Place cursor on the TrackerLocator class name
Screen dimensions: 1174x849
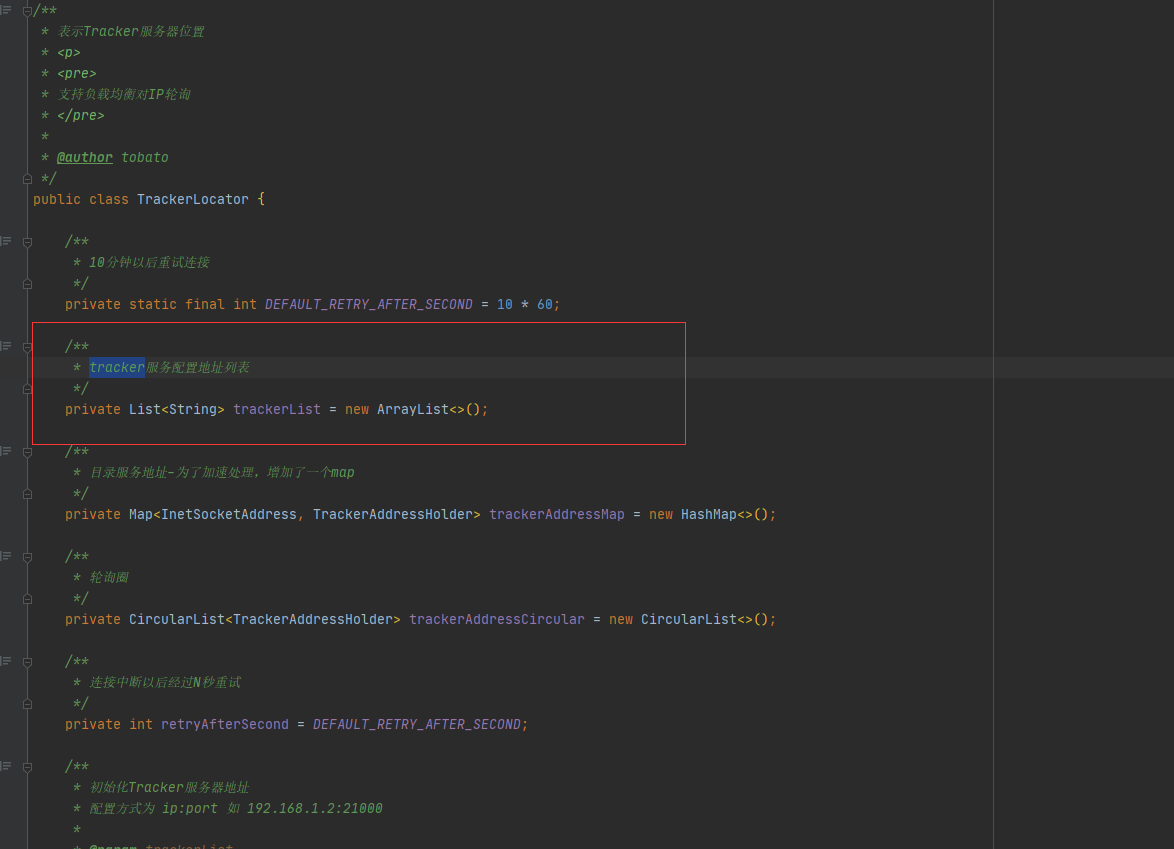click(192, 199)
